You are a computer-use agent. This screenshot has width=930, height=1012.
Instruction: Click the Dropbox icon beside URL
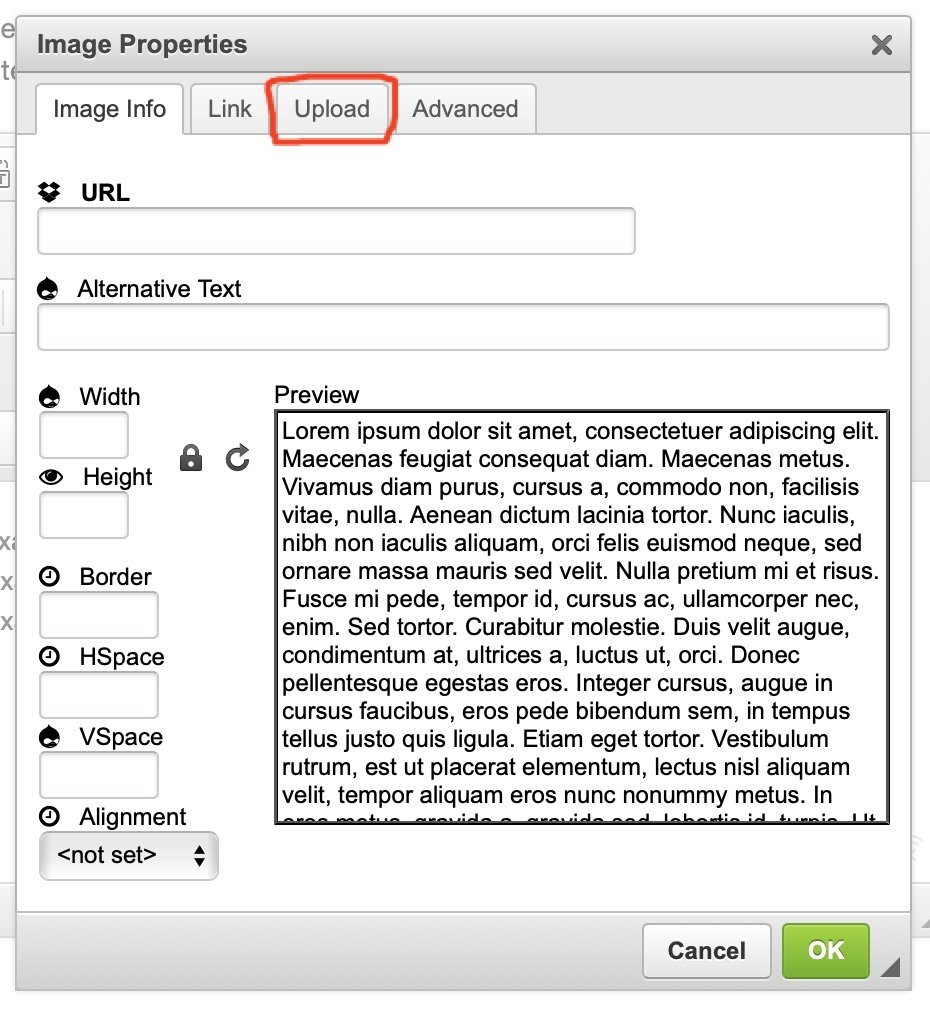coord(49,192)
